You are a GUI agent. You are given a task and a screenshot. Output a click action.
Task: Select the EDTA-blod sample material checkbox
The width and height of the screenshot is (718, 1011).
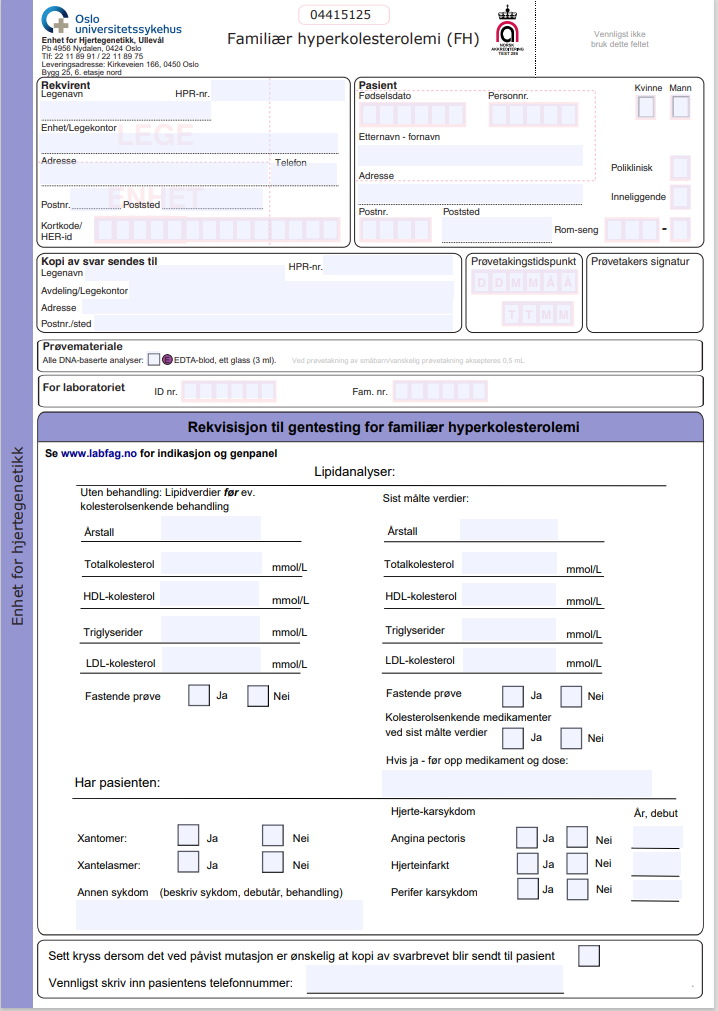pyautogui.click(x=154, y=360)
